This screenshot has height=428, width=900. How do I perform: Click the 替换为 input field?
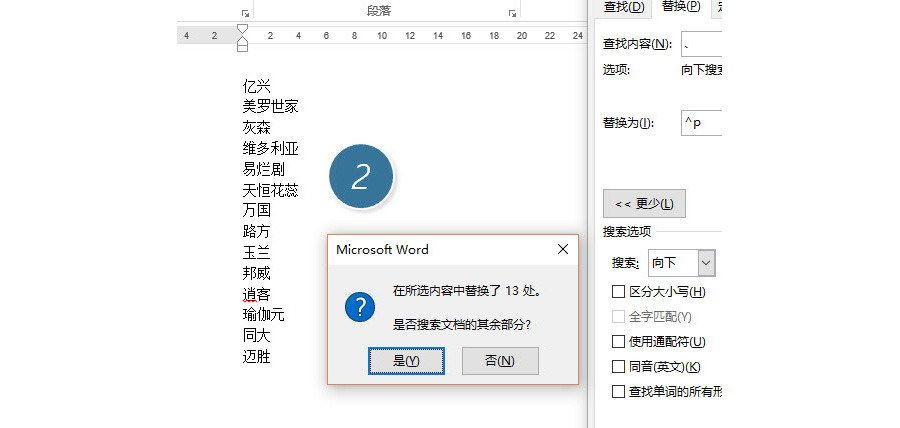click(x=701, y=123)
